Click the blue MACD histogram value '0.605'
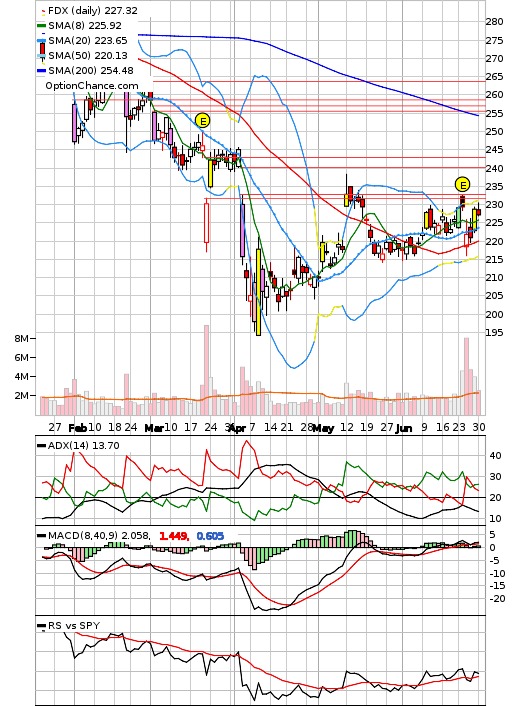The height and width of the screenshot is (706, 526). [210, 536]
